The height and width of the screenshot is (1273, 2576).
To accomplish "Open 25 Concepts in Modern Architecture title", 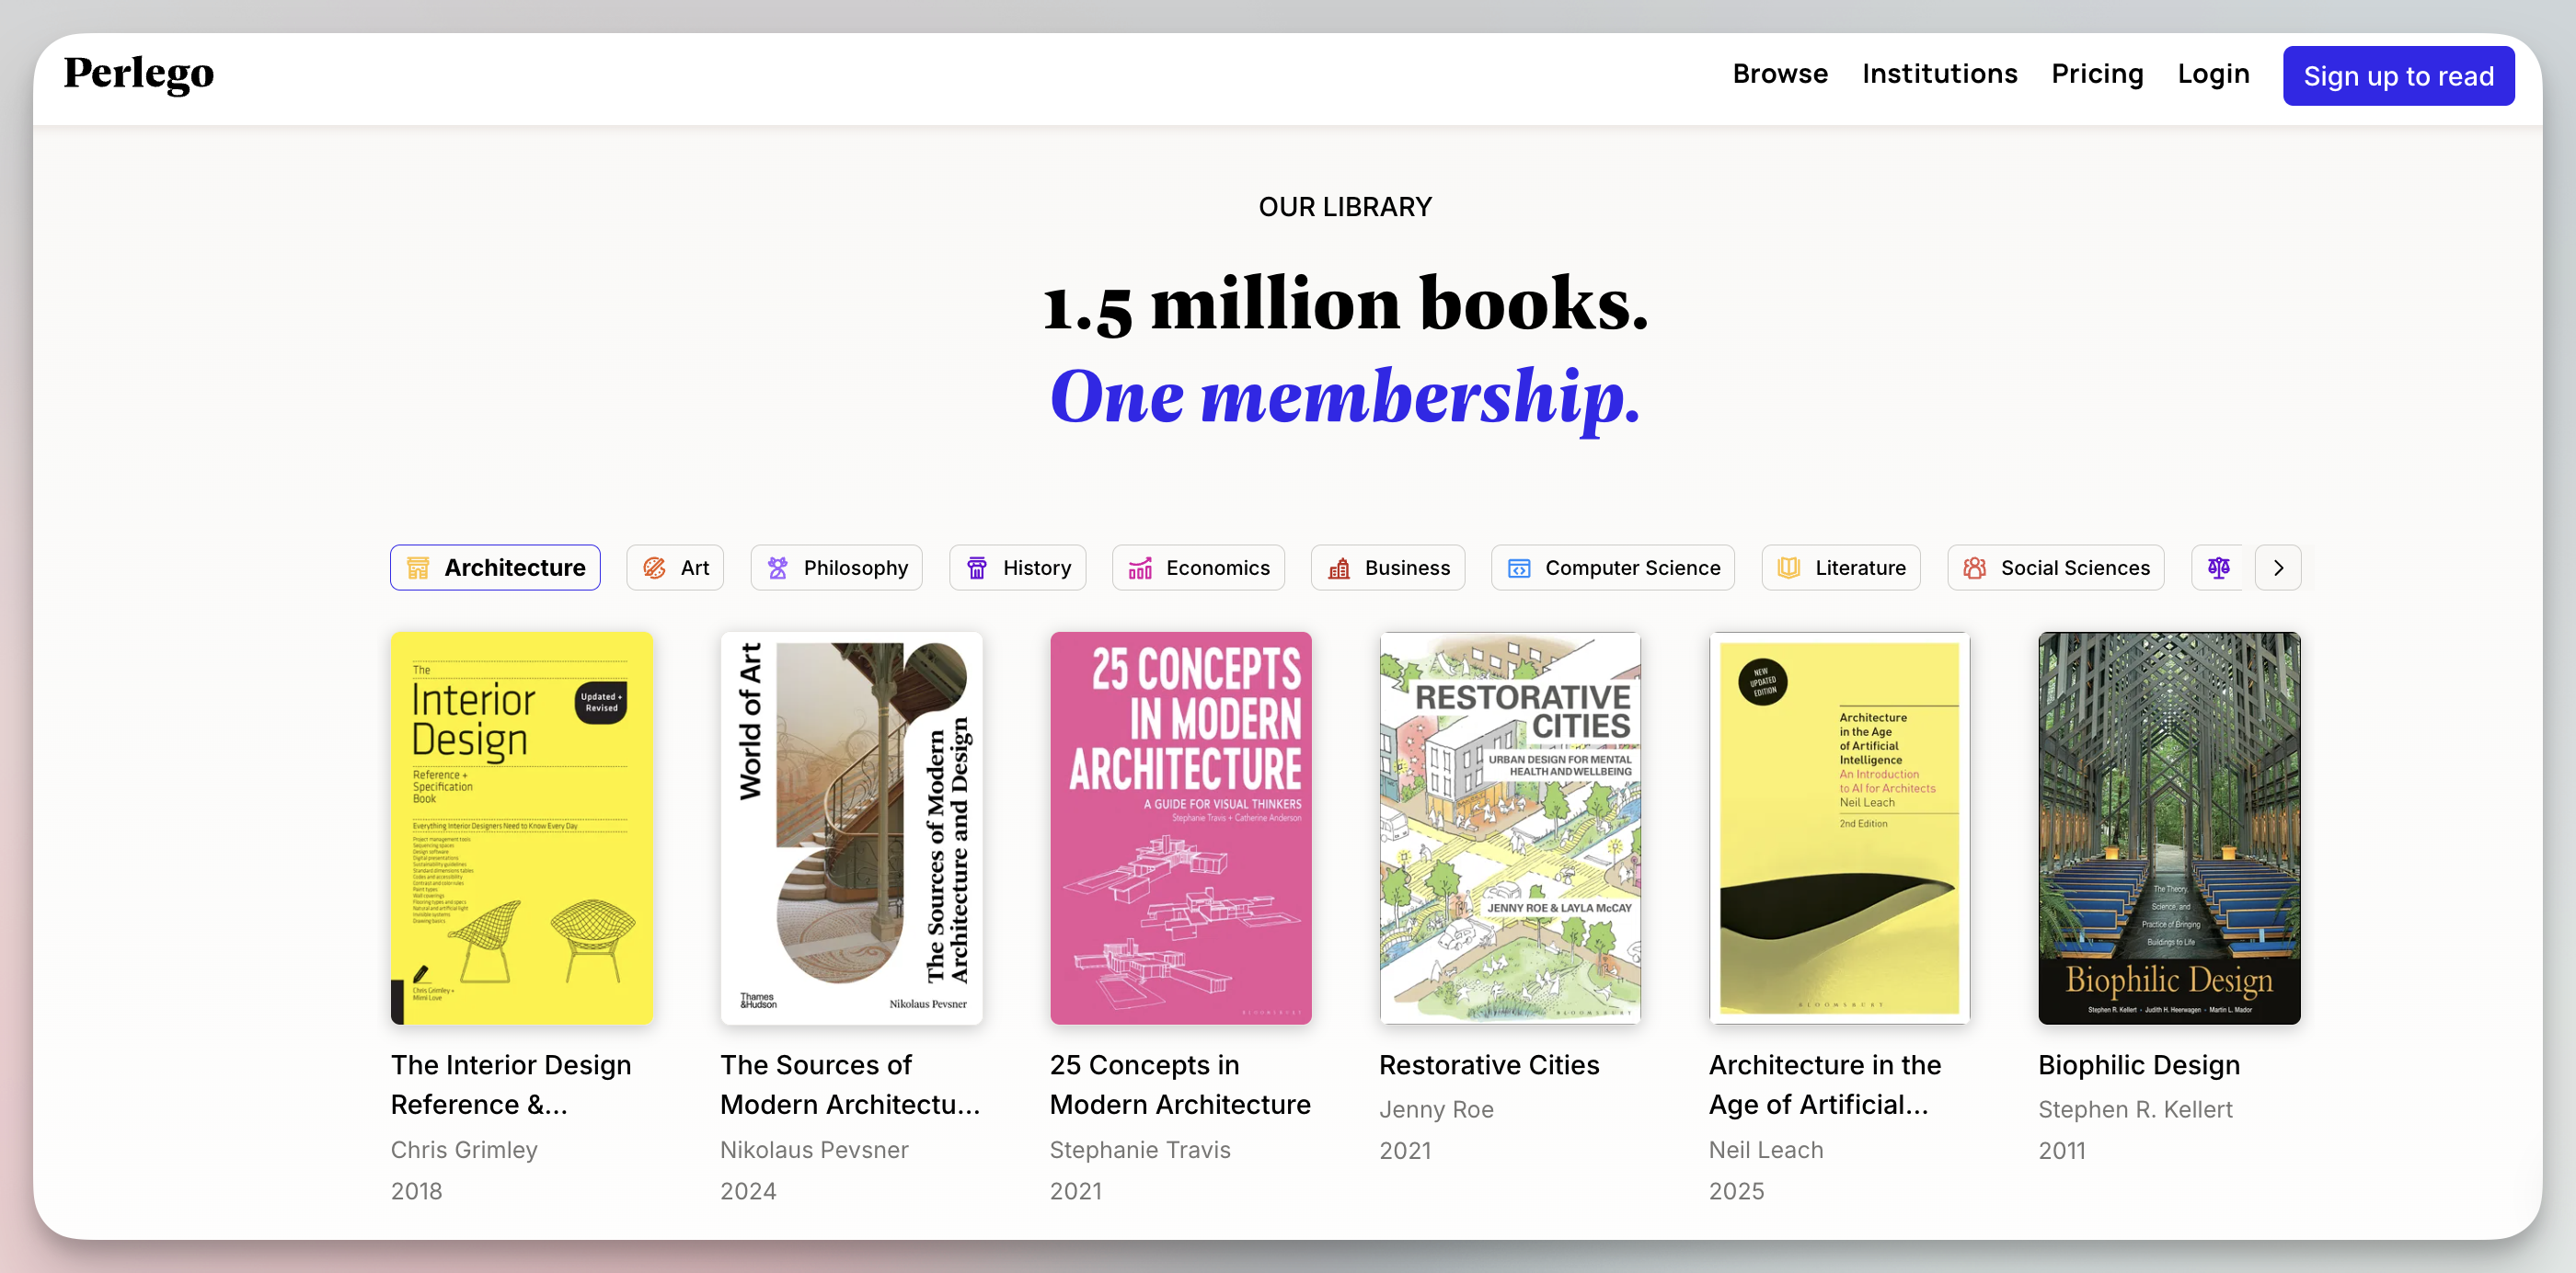I will 1180,1085.
